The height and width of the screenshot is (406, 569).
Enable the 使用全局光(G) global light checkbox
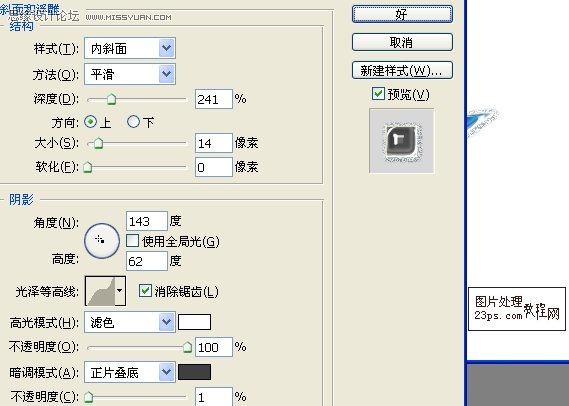pyautogui.click(x=132, y=241)
